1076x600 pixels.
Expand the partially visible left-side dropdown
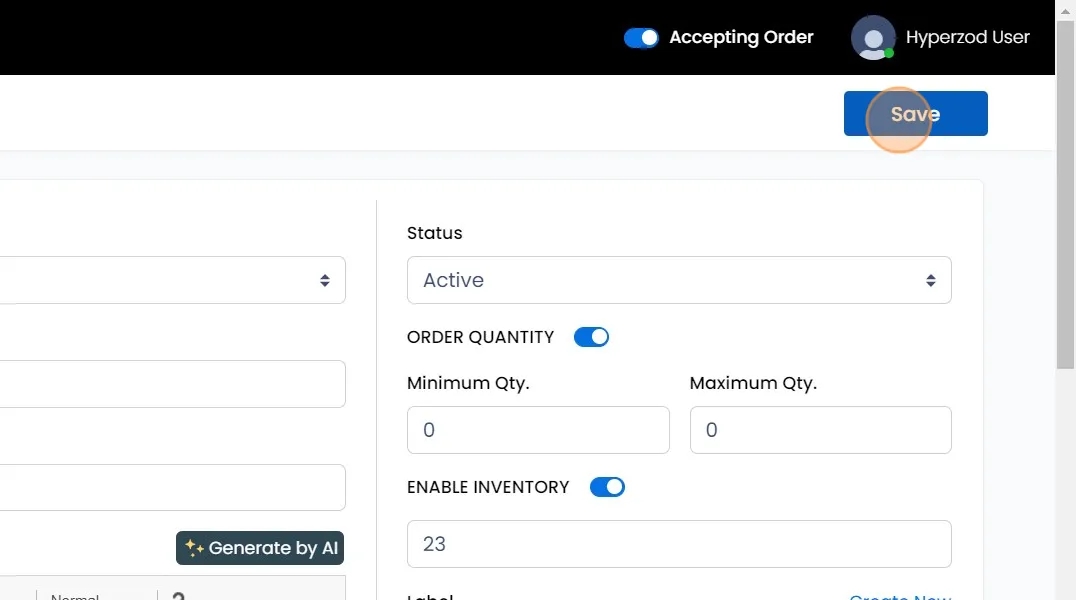pyautogui.click(x=172, y=280)
